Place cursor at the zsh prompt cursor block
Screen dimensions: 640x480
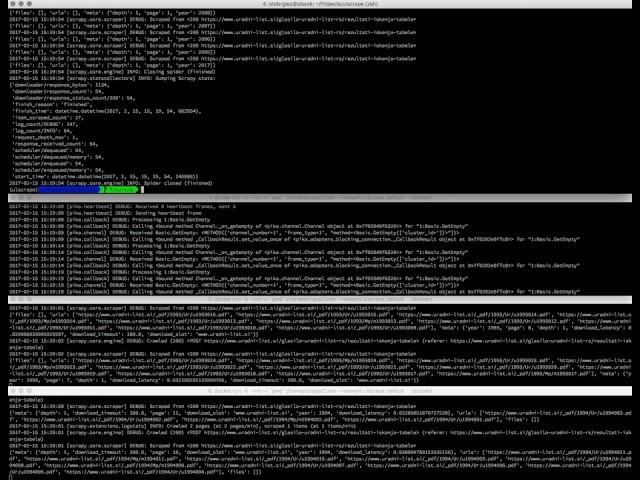[142, 189]
